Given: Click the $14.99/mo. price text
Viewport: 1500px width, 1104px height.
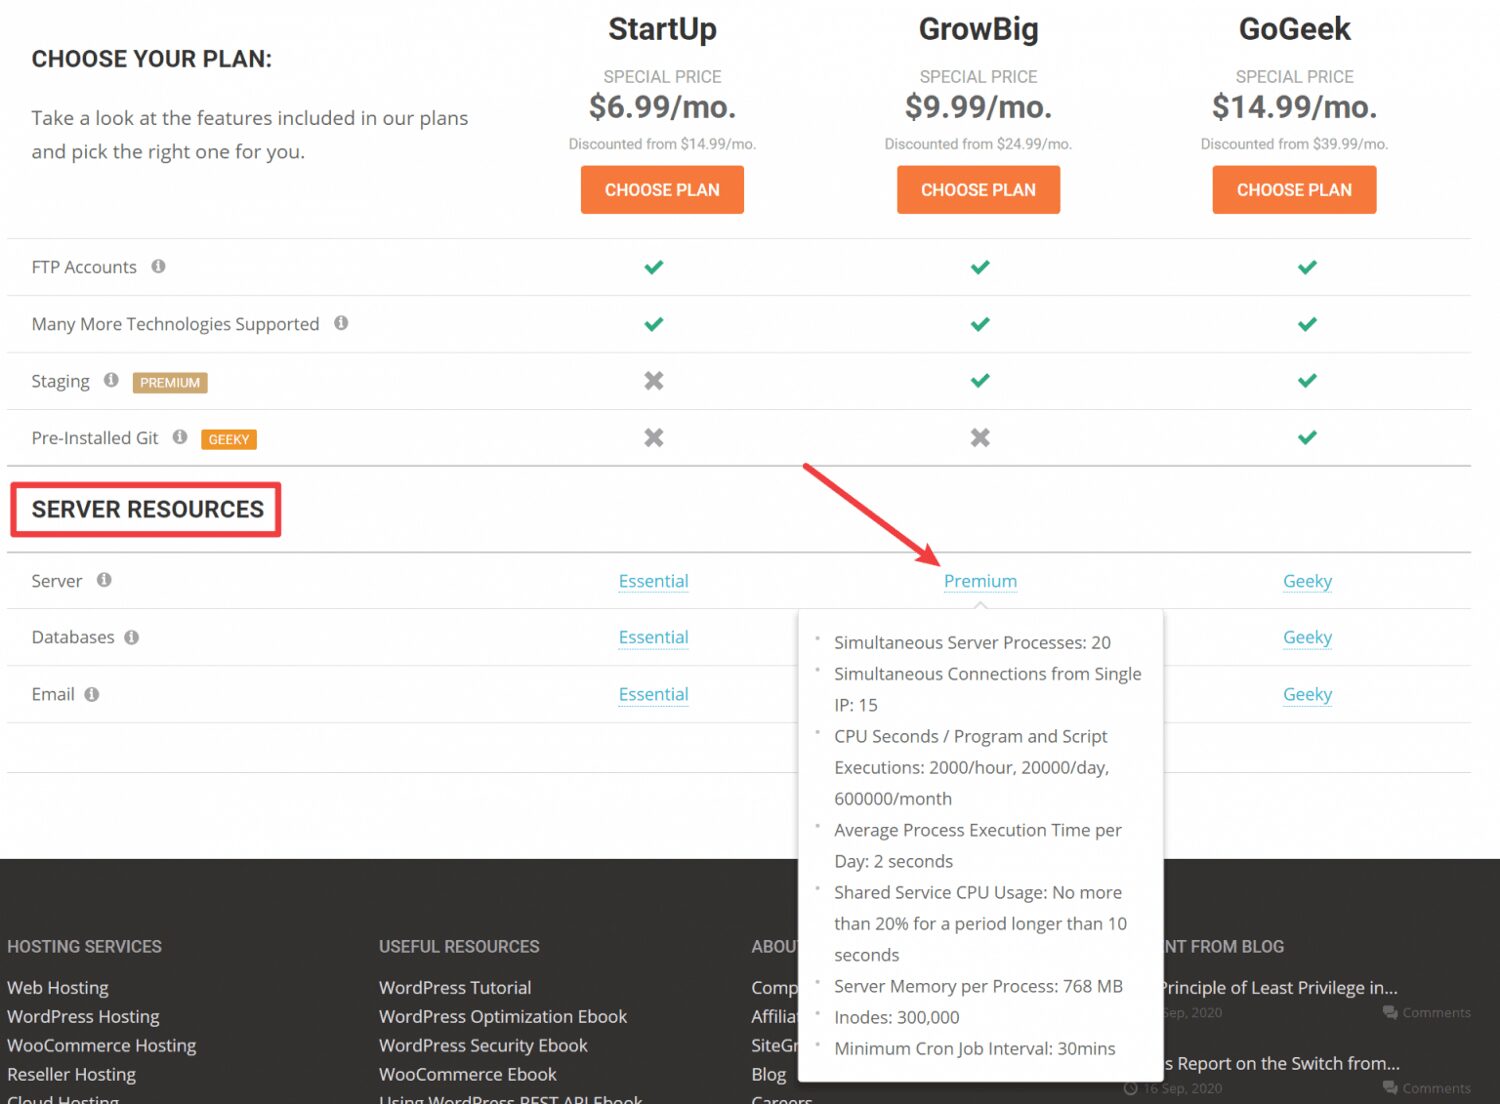Looking at the screenshot, I should pos(1294,106).
